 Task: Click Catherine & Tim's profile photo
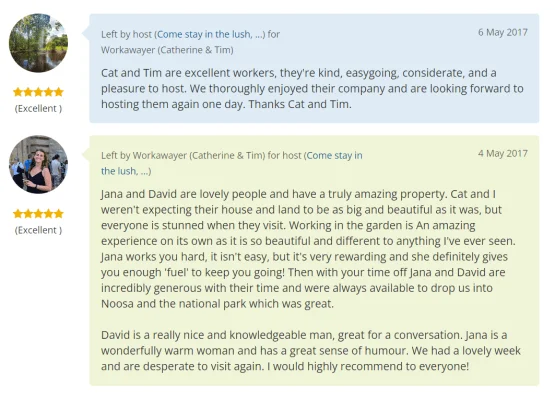[38, 164]
